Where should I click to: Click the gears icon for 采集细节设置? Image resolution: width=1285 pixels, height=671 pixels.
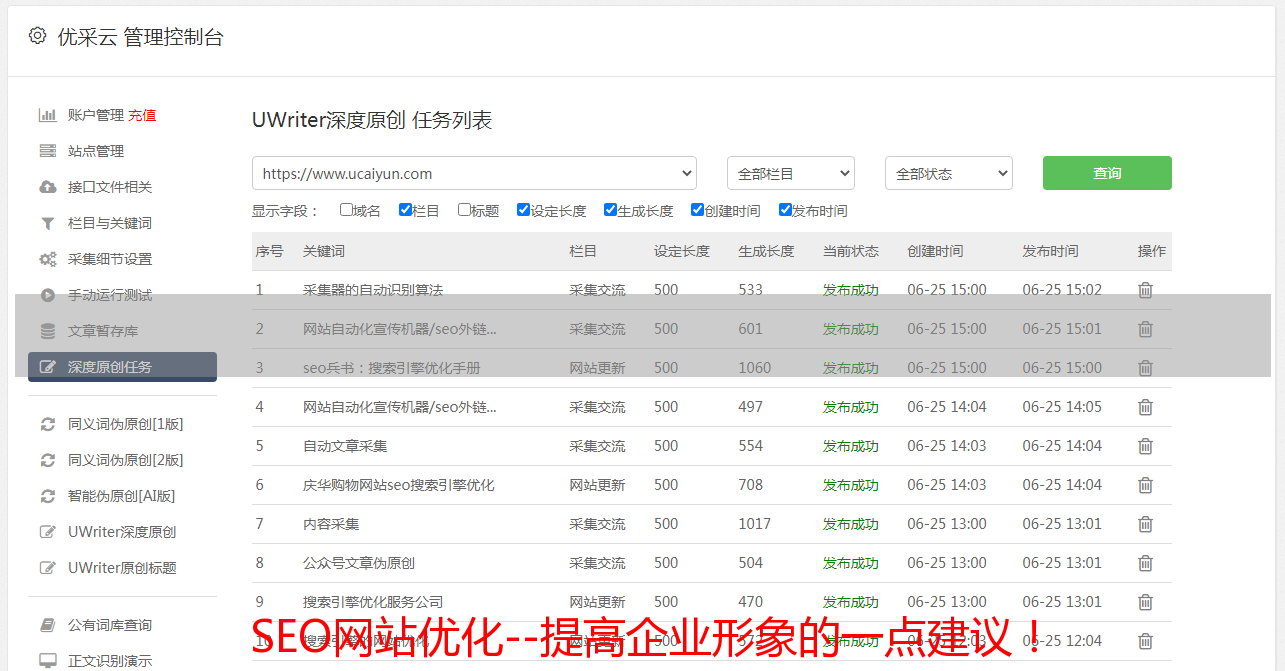47,259
